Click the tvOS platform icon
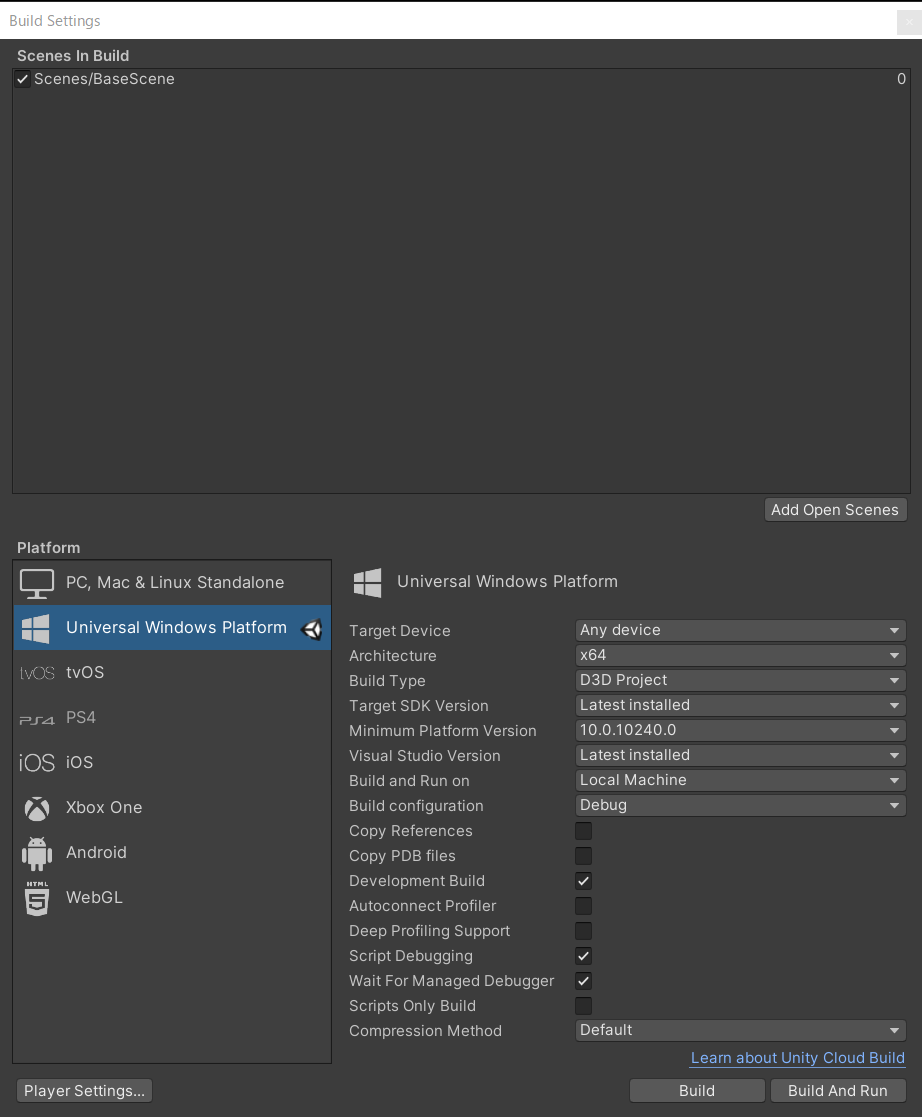 click(x=37, y=673)
